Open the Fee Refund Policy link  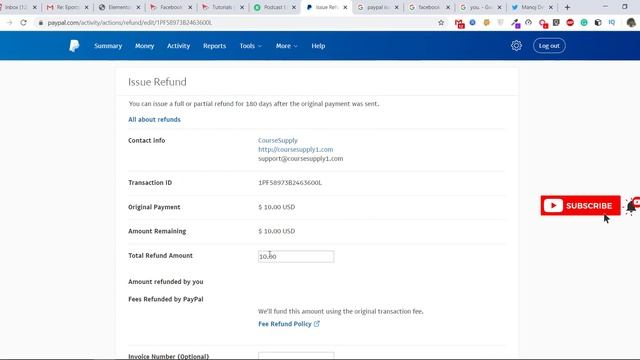[284, 324]
